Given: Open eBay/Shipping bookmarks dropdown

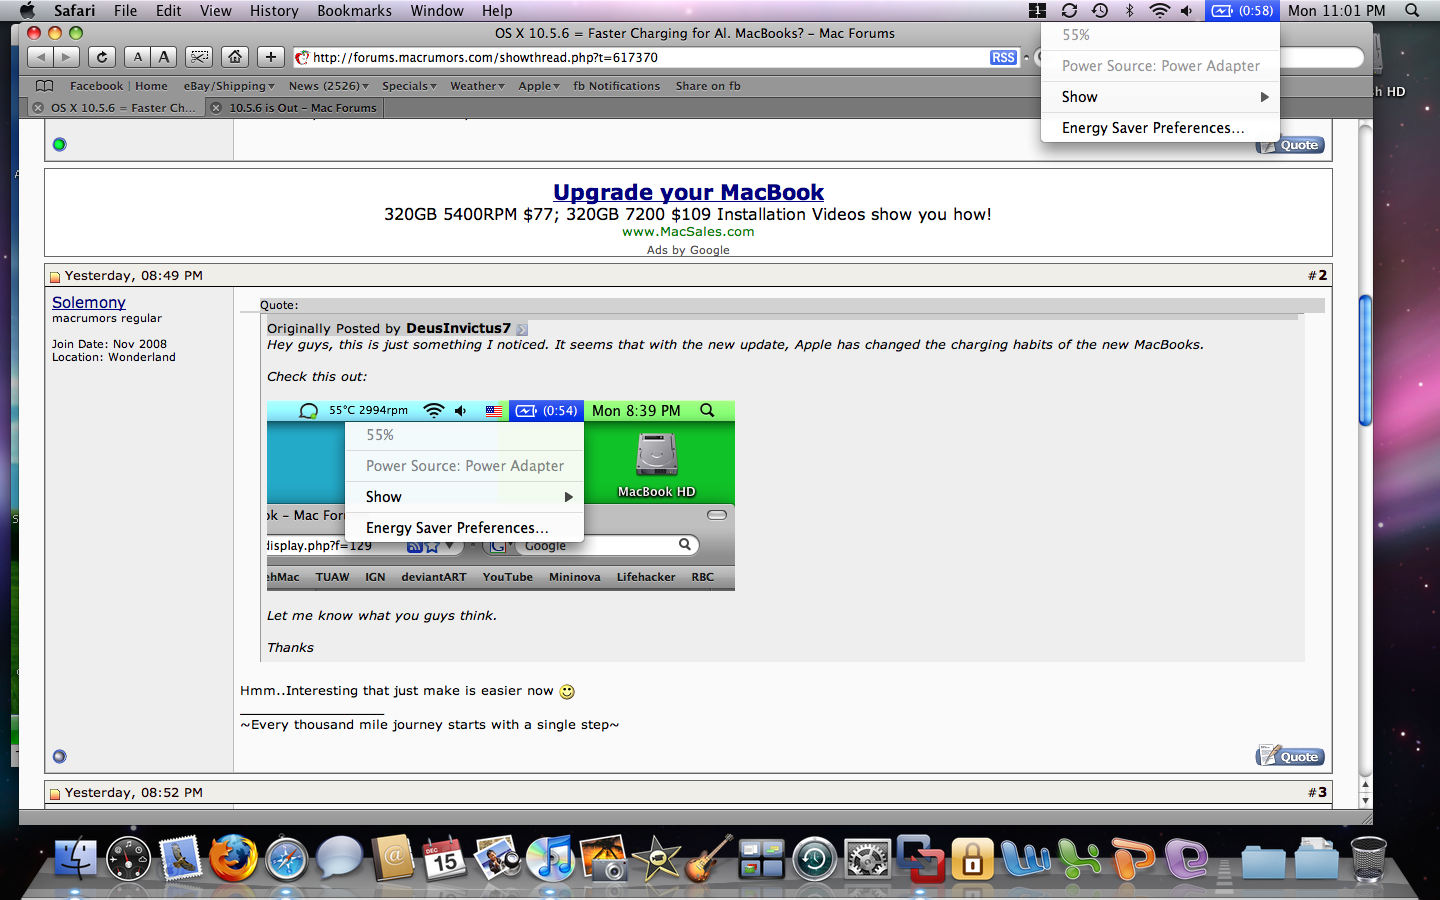Looking at the screenshot, I should (228, 86).
